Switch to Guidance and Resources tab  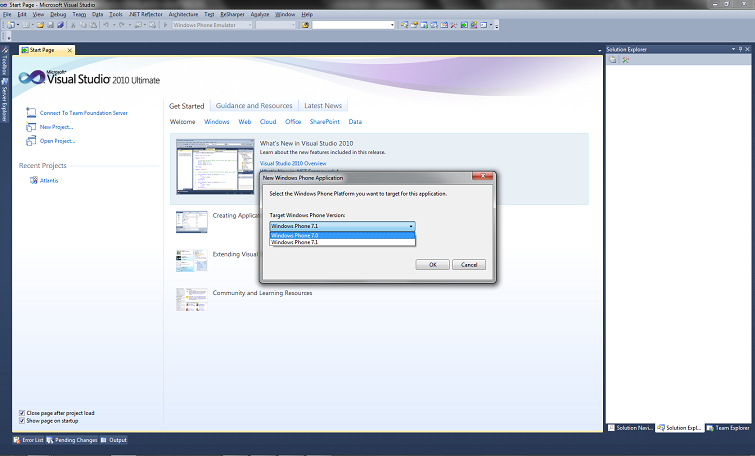(254, 105)
